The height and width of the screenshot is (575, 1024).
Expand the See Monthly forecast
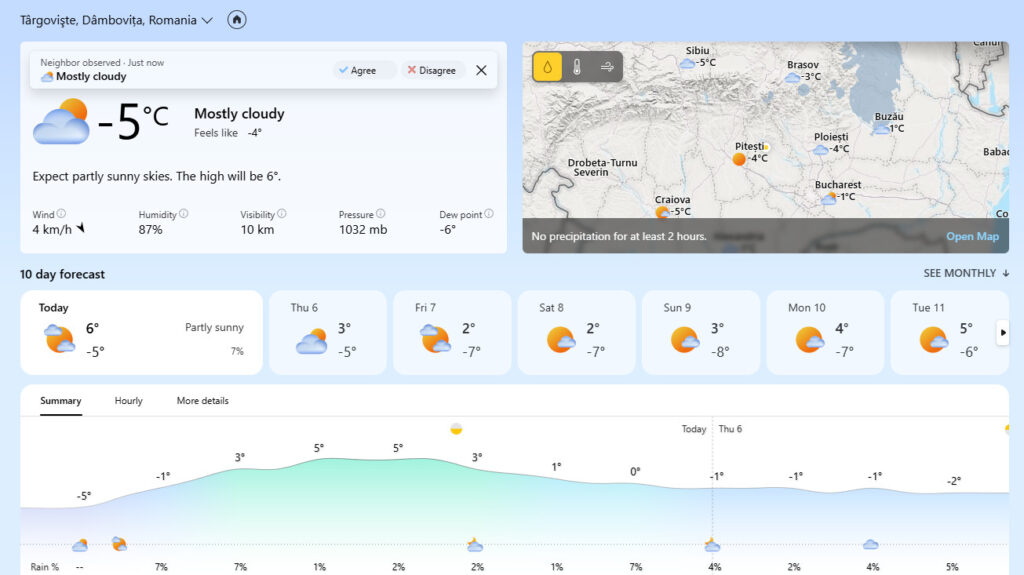pos(966,273)
